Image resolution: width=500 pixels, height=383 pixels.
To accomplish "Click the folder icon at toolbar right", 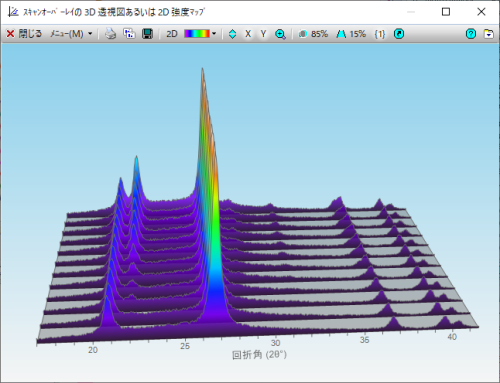I will 489,34.
